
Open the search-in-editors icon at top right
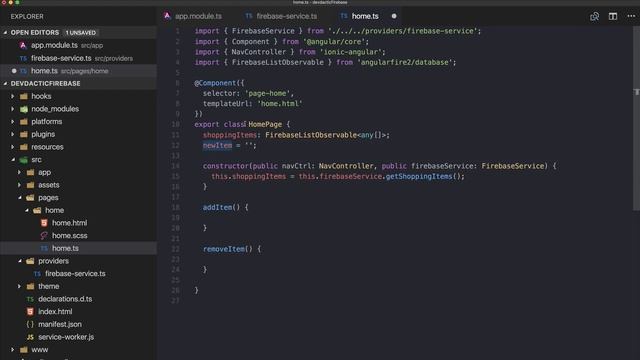(x=594, y=16)
